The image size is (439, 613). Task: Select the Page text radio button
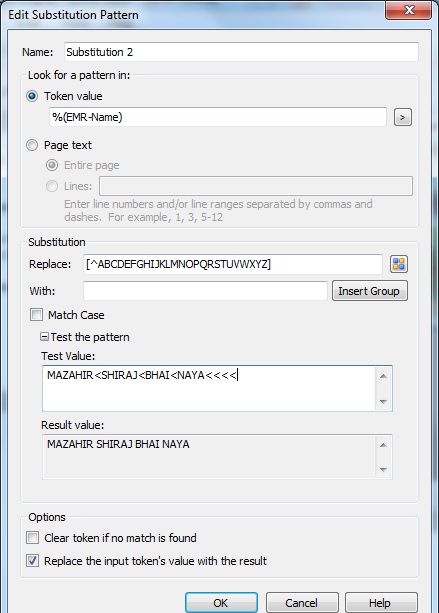[32, 145]
